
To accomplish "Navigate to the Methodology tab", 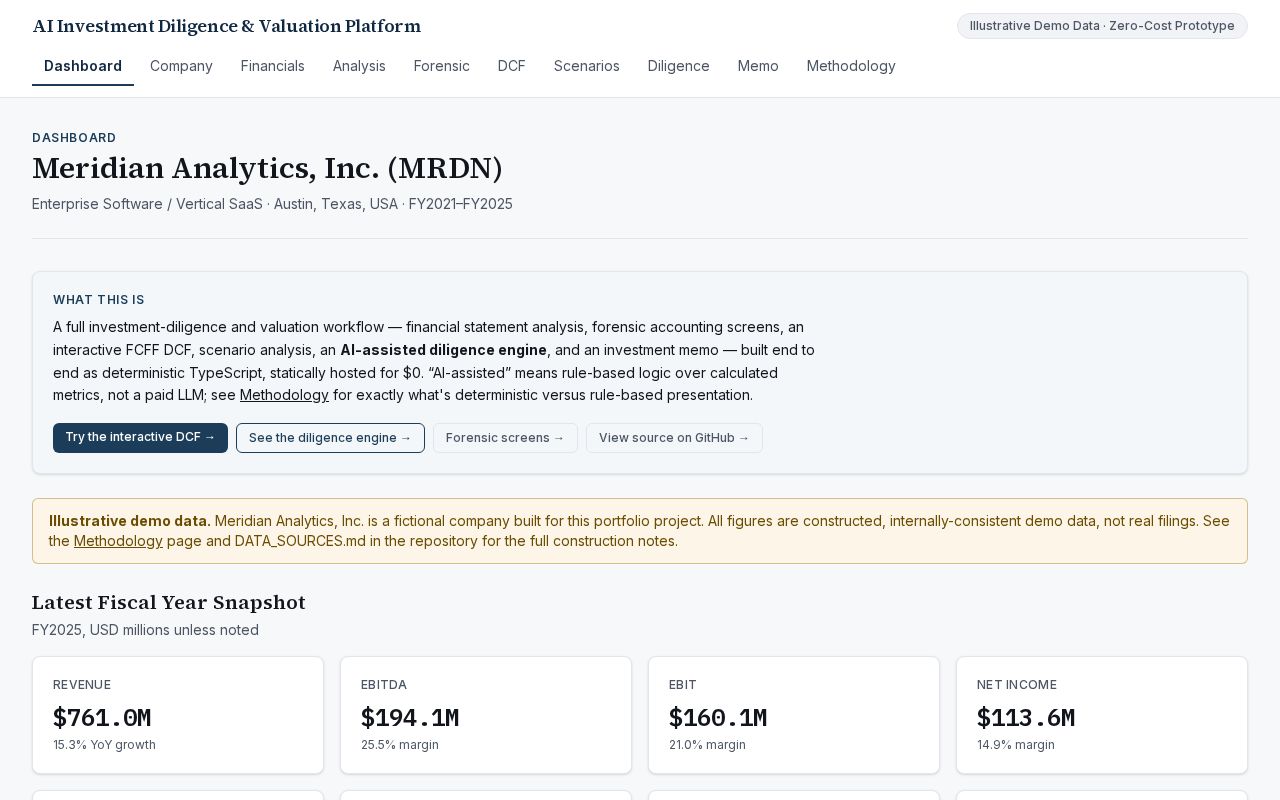I will coord(851,66).
